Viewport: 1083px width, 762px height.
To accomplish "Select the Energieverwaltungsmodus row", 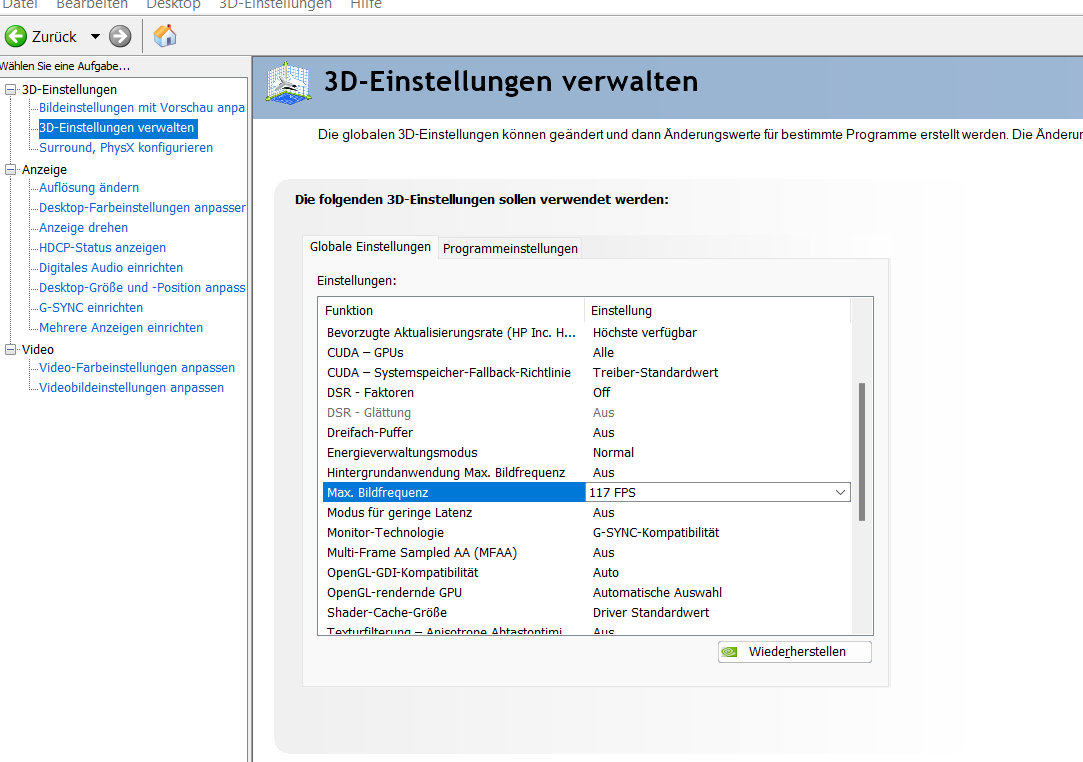I will coord(586,453).
